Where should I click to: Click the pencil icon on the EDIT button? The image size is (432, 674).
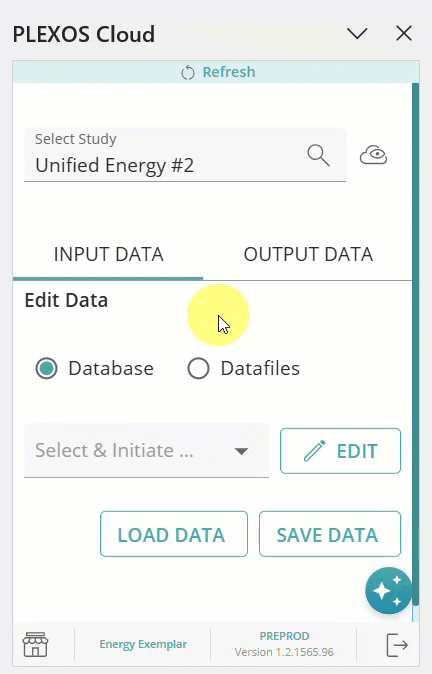pos(315,451)
